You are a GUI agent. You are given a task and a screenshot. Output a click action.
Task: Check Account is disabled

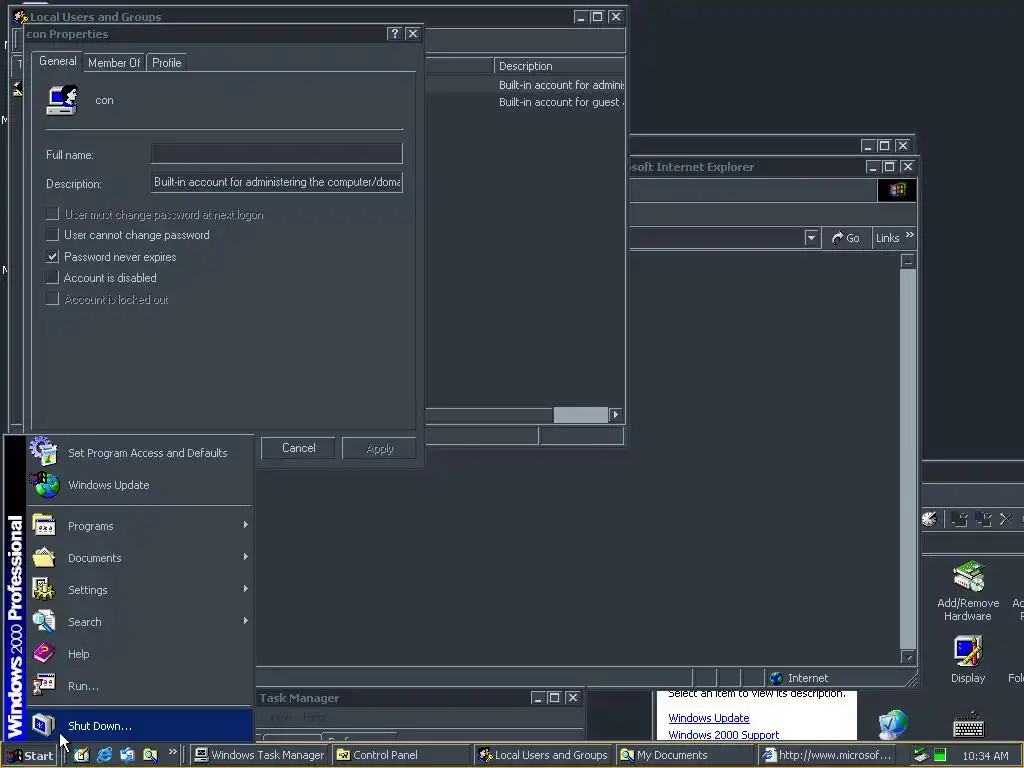tap(52, 278)
